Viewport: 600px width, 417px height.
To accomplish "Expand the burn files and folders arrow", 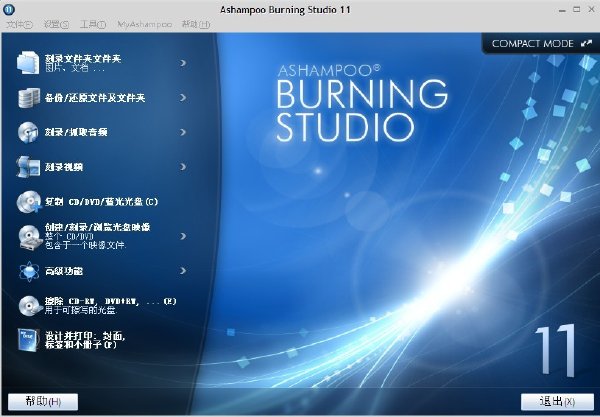I will tap(183, 63).
